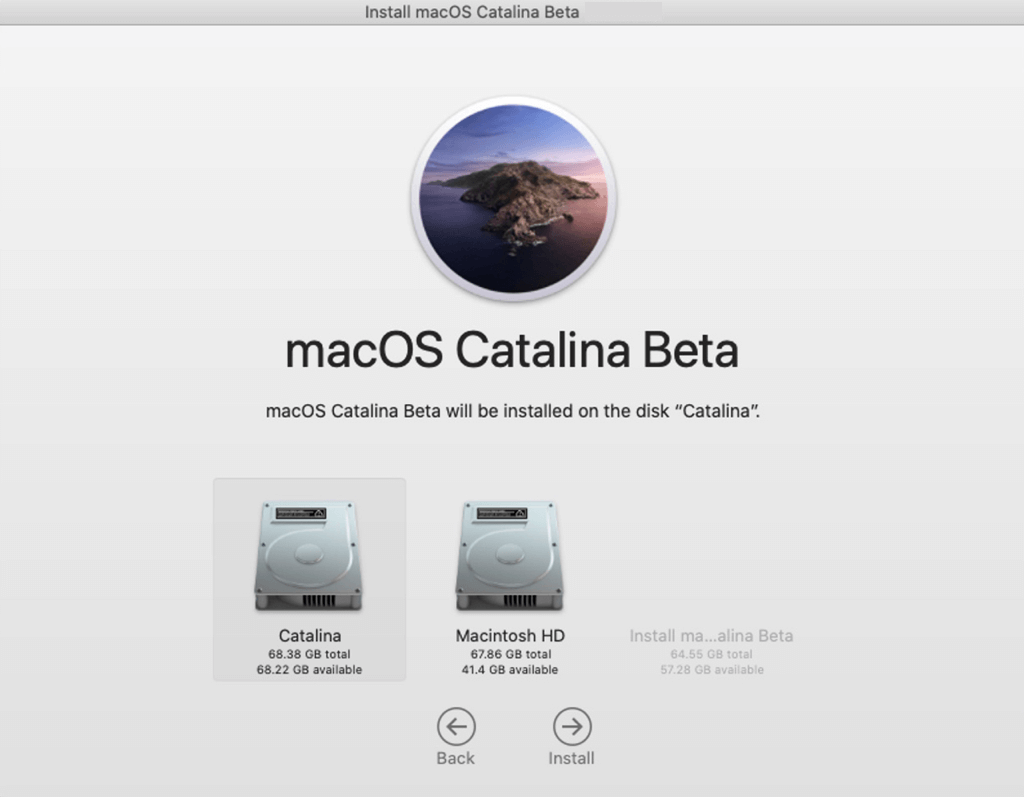
Task: Click the Back label
Action: click(456, 758)
